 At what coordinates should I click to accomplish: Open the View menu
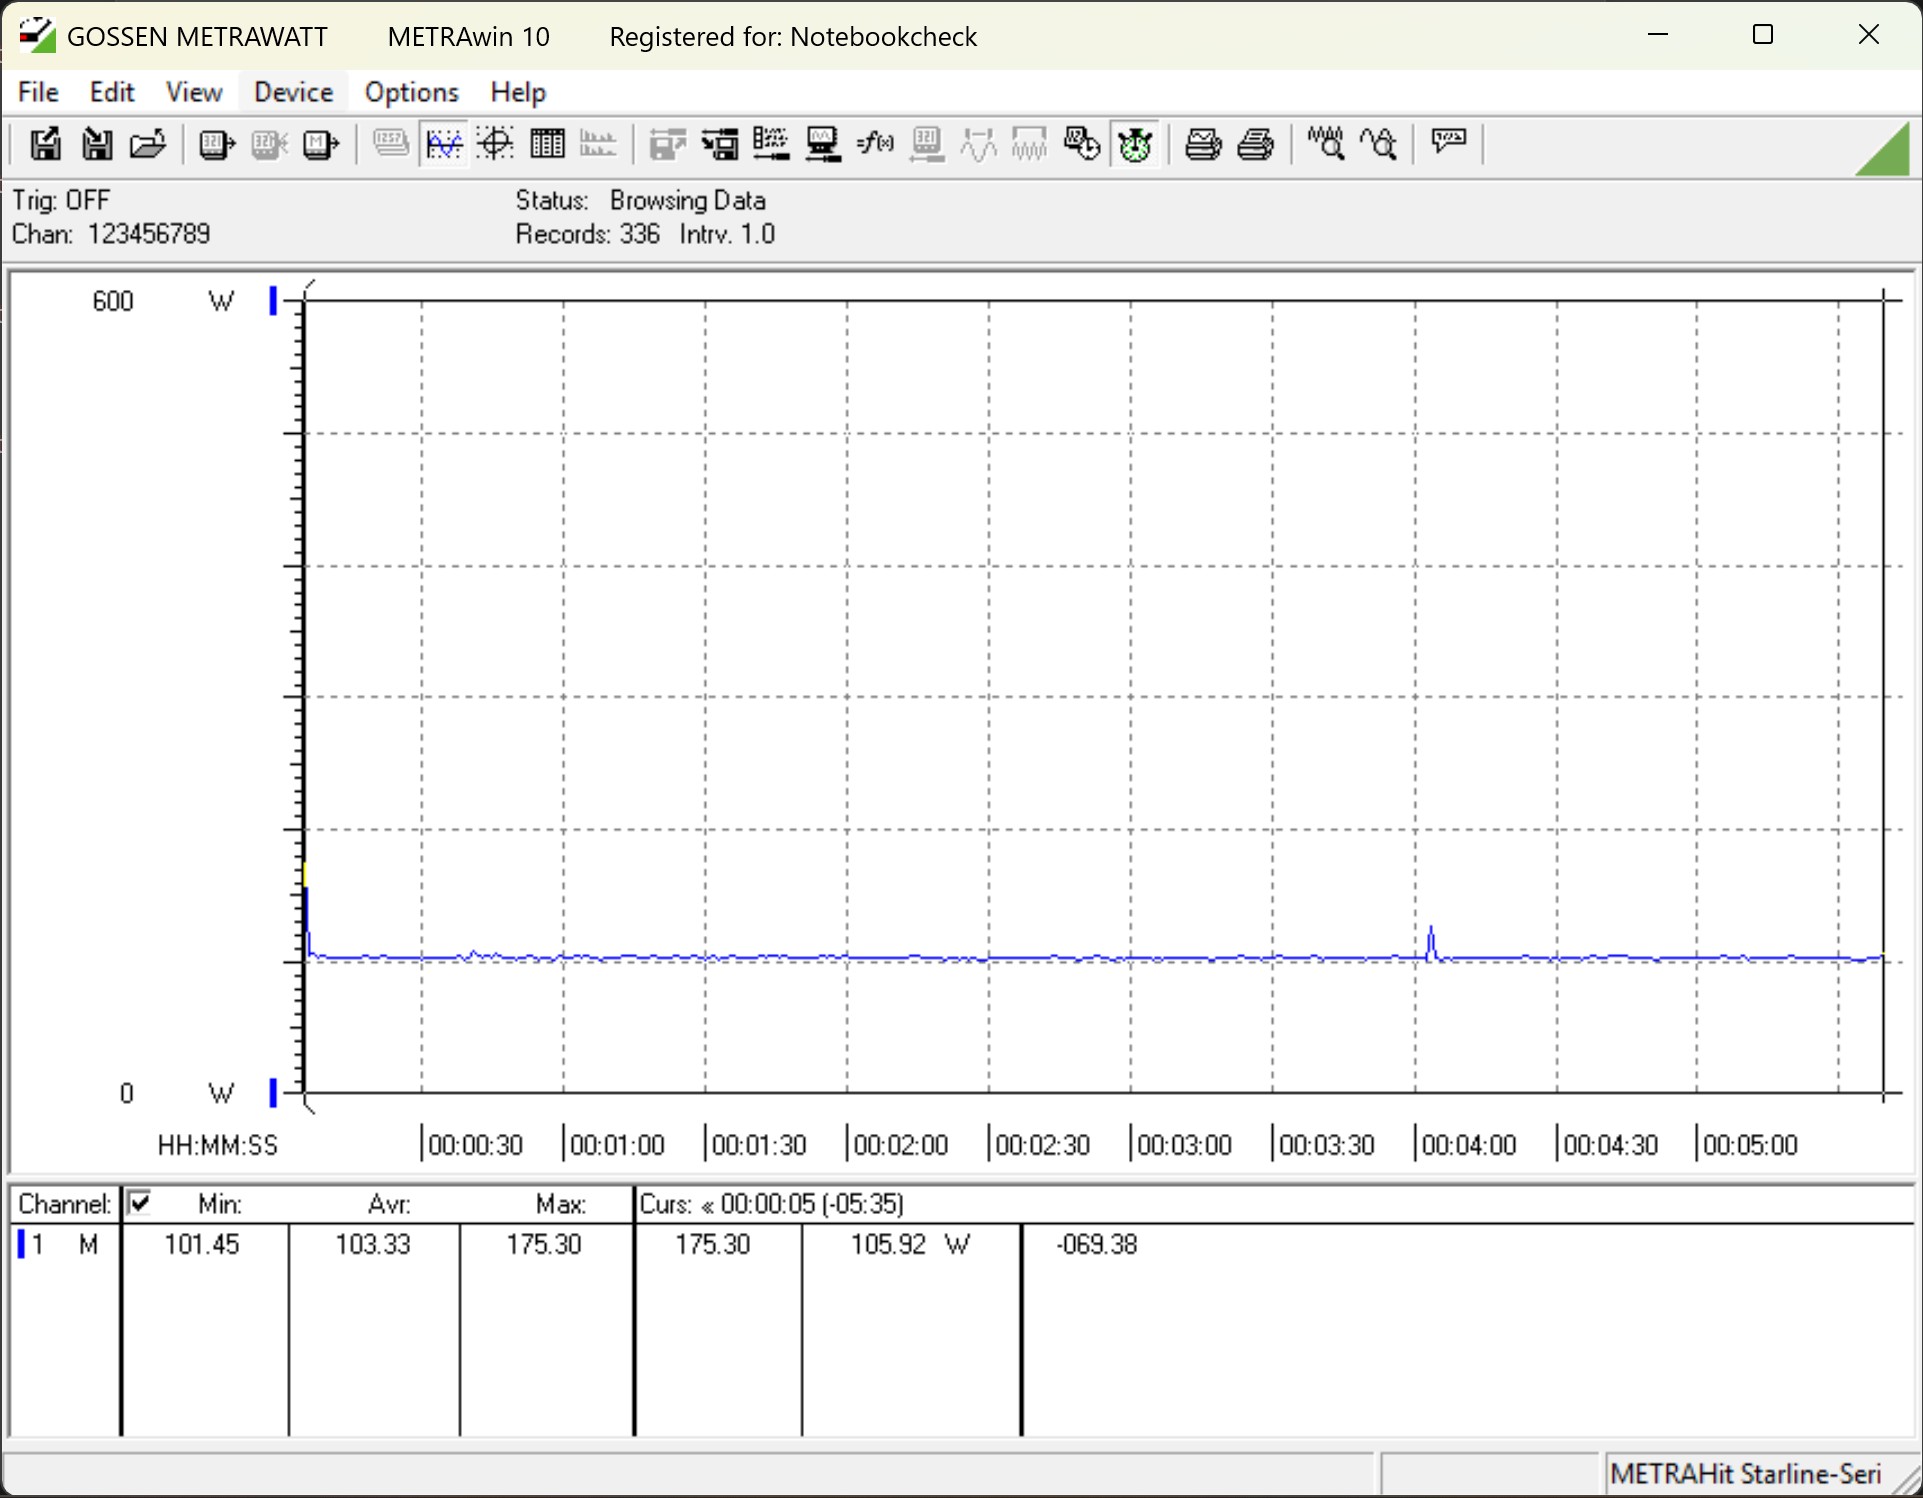tap(193, 92)
